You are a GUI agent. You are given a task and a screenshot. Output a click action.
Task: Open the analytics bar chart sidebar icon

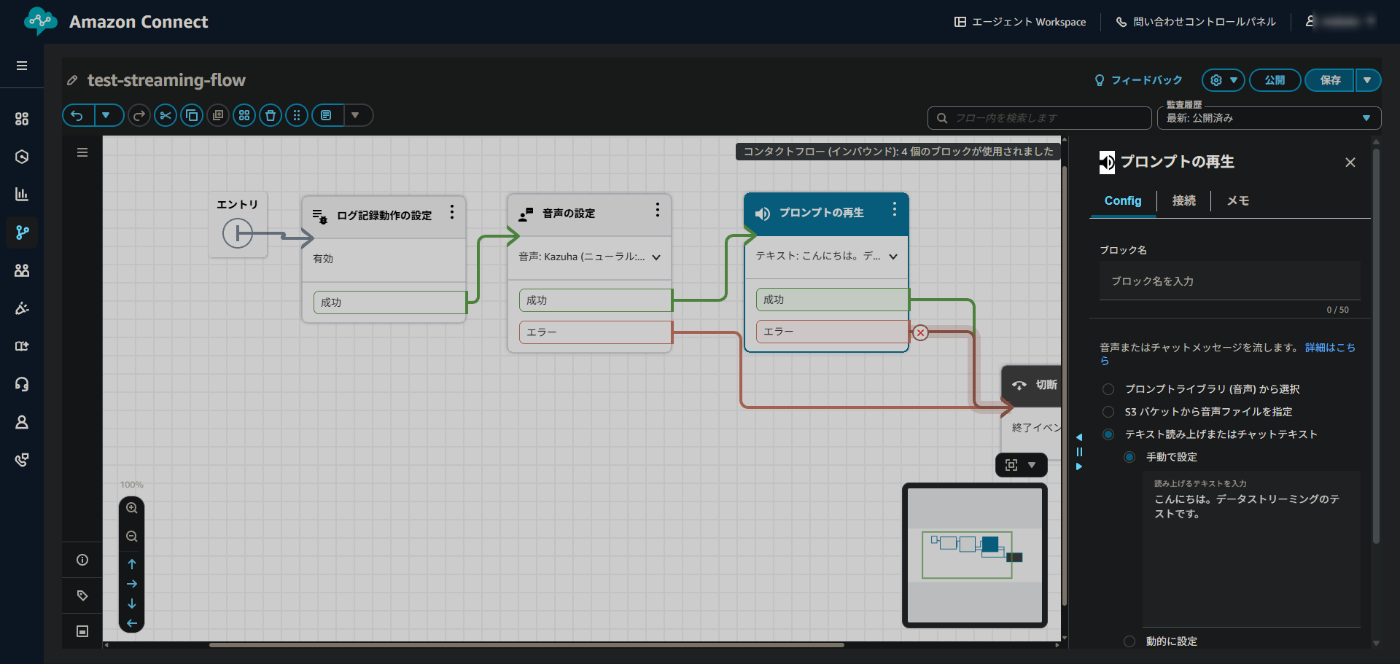22,194
